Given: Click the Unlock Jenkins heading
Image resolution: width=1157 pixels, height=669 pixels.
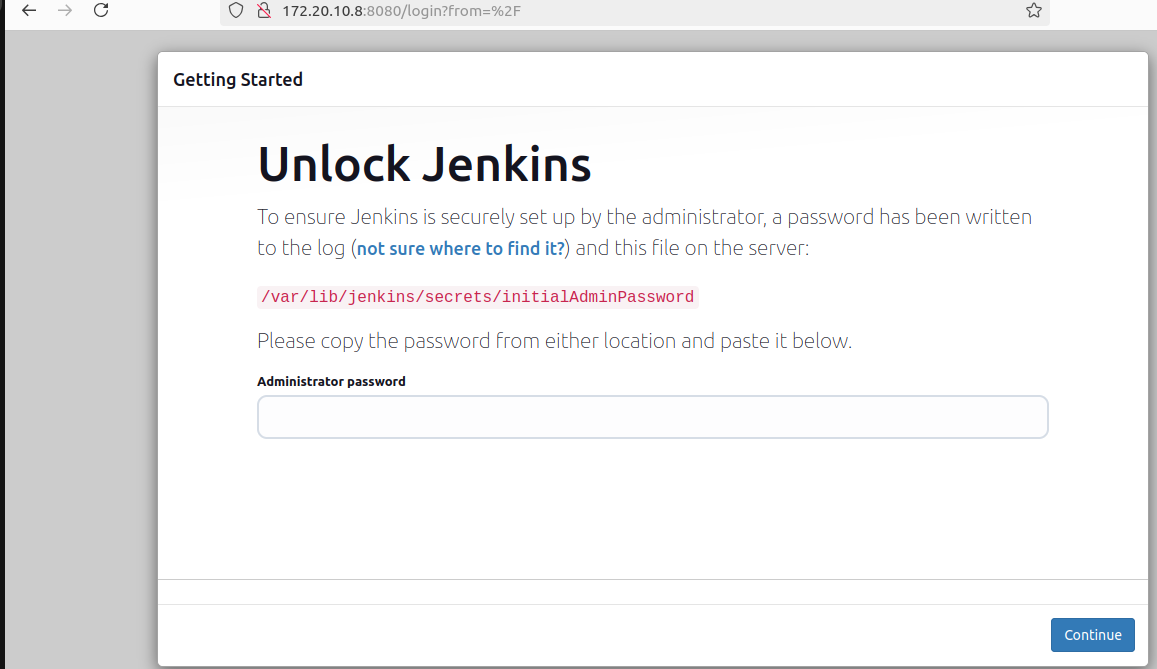Looking at the screenshot, I should click(424, 164).
